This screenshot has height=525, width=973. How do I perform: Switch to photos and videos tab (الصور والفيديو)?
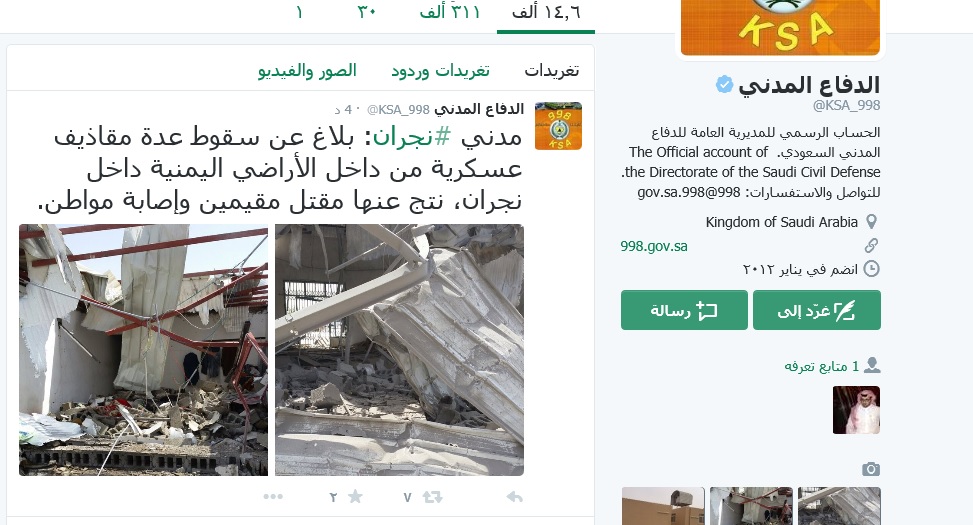click(x=307, y=71)
